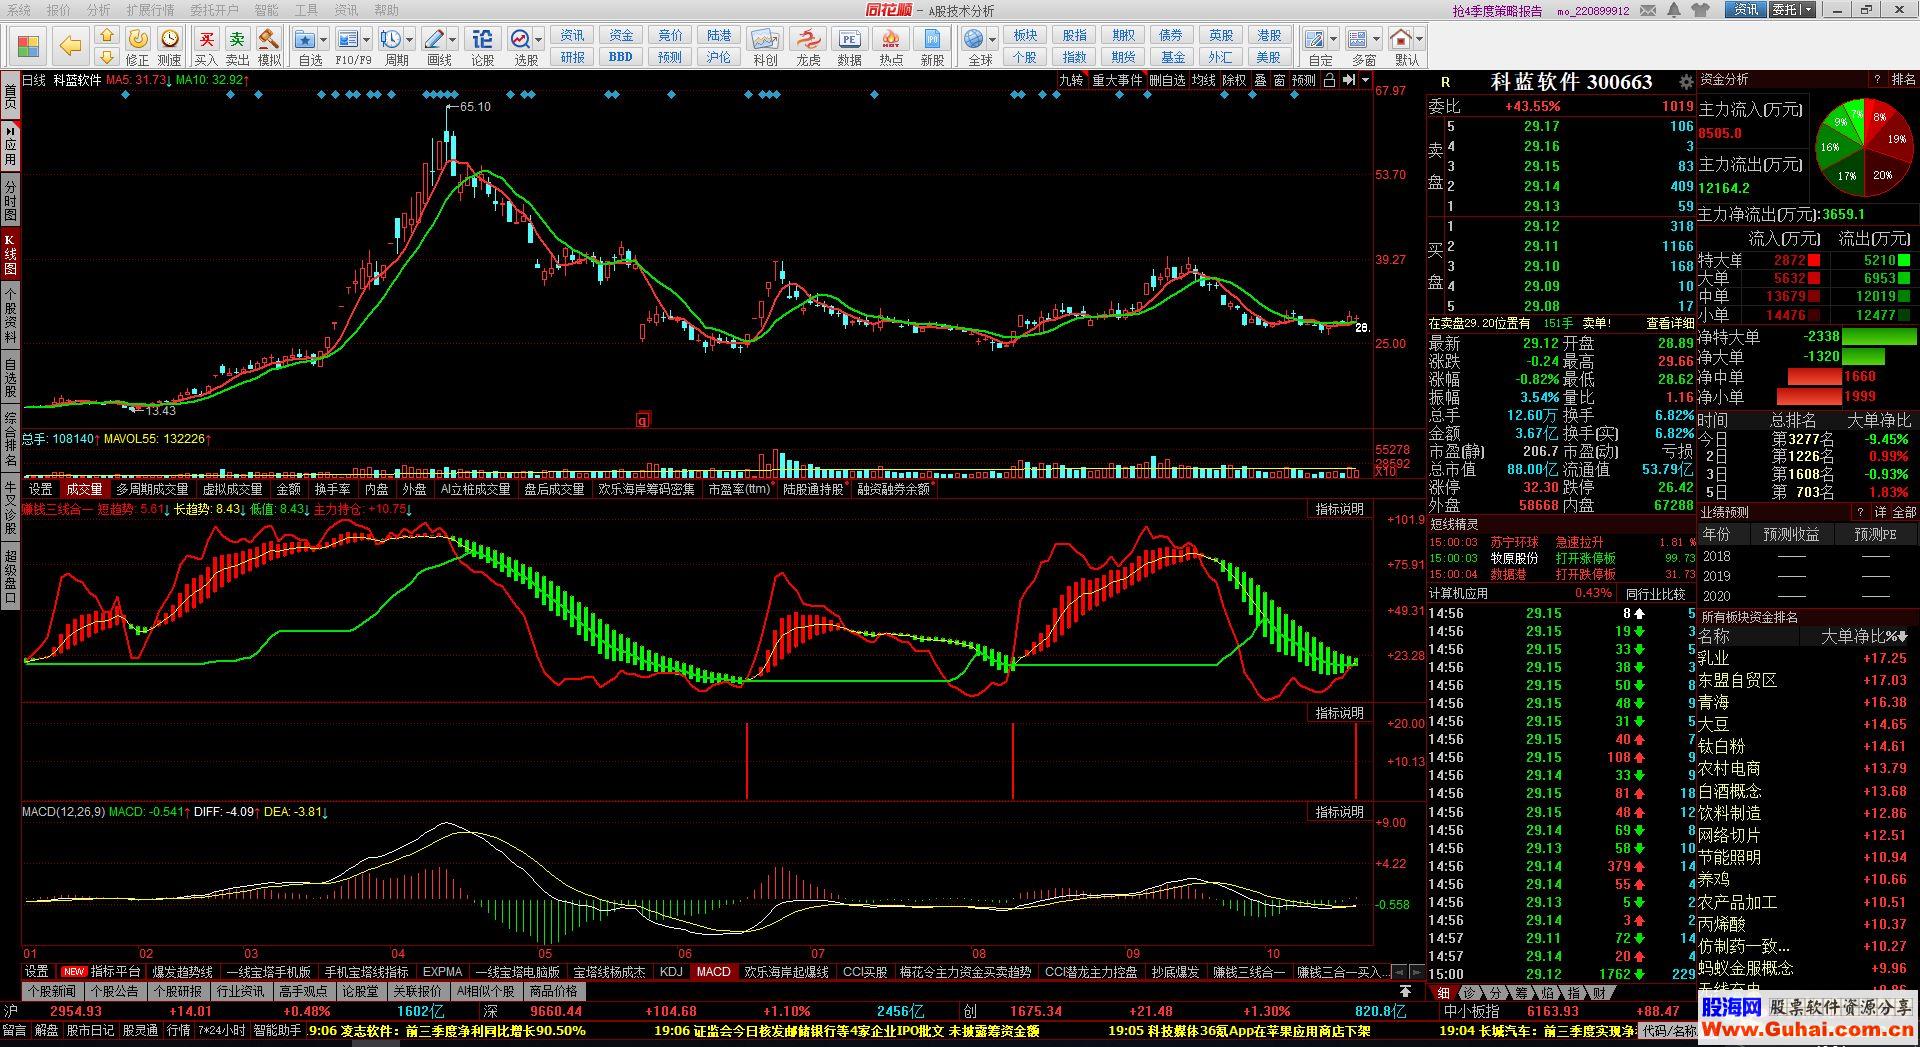The height and width of the screenshot is (1047, 1920).
Task: Toggle 除权 ex-rights adjustment on chart
Action: (1234, 80)
